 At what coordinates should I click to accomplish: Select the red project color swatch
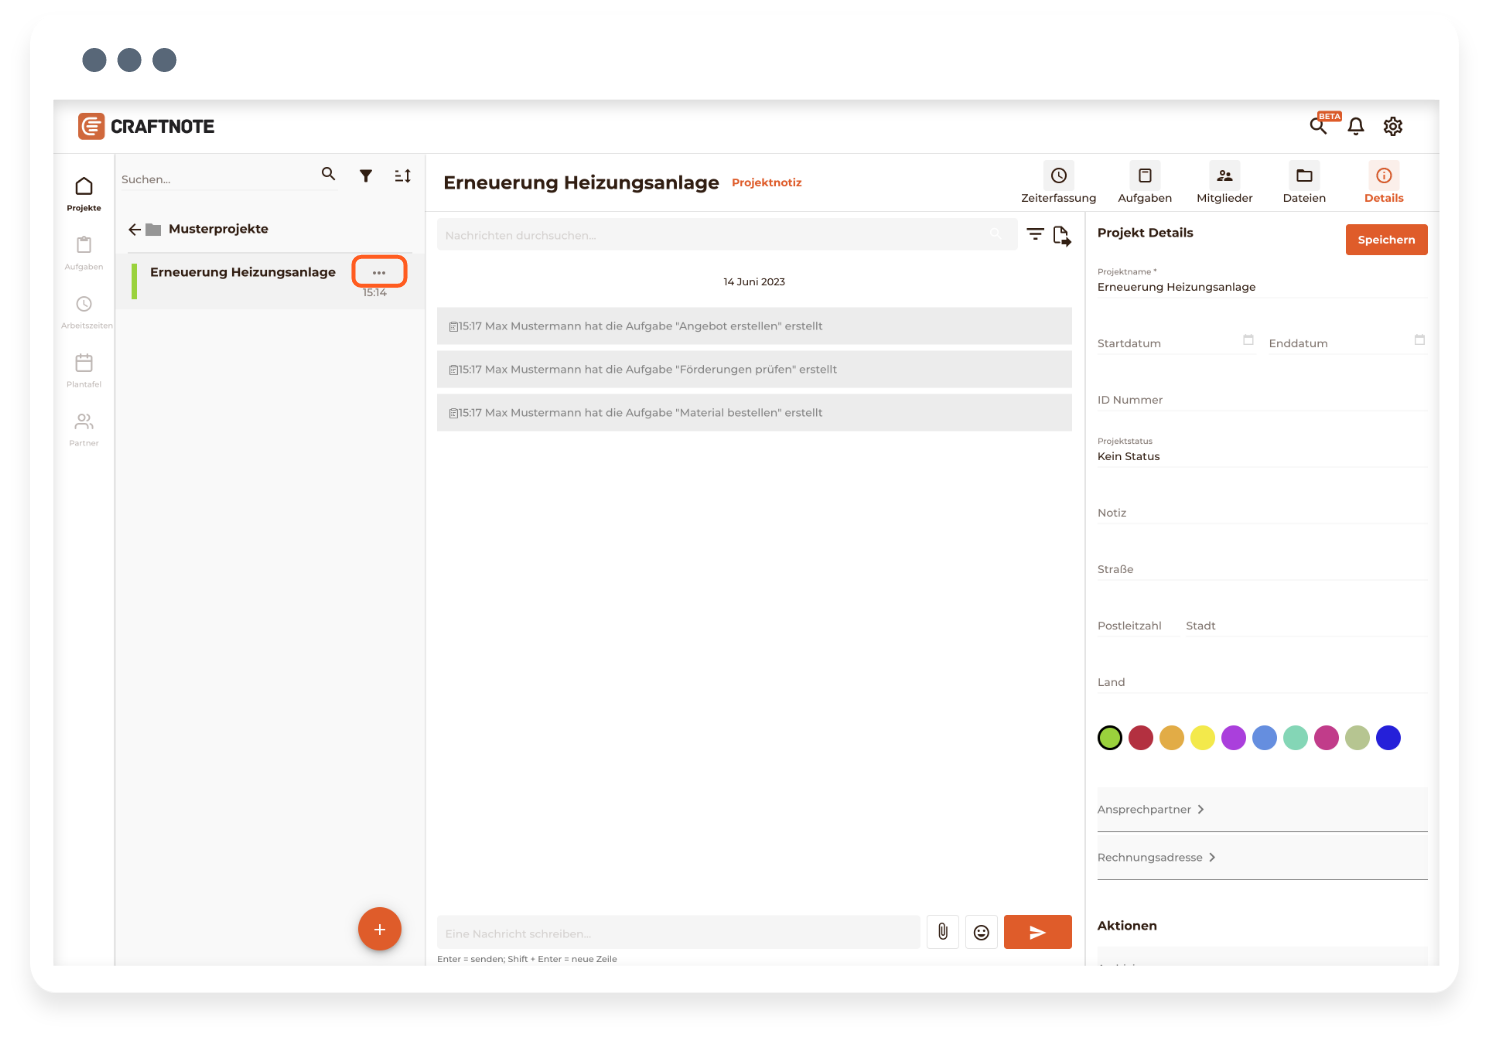coord(1141,738)
